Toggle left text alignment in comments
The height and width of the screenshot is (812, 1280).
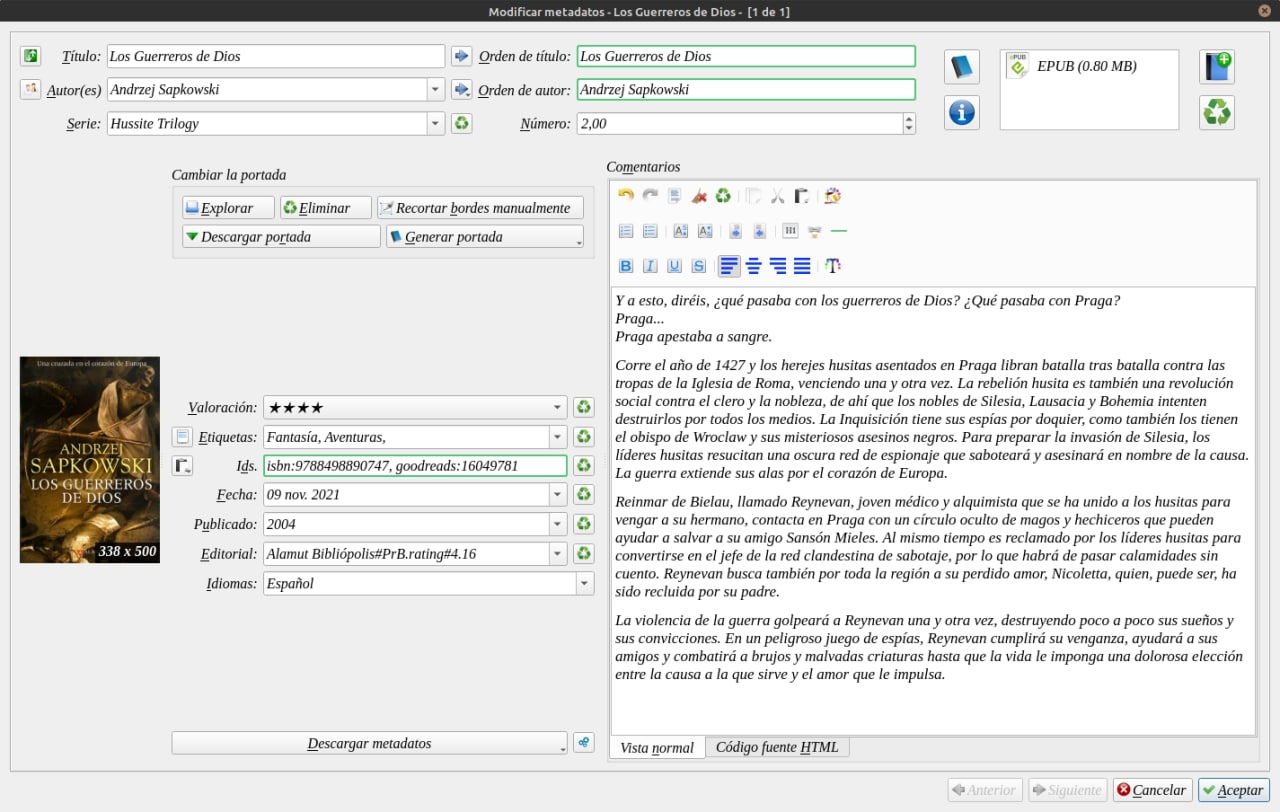[x=729, y=266]
